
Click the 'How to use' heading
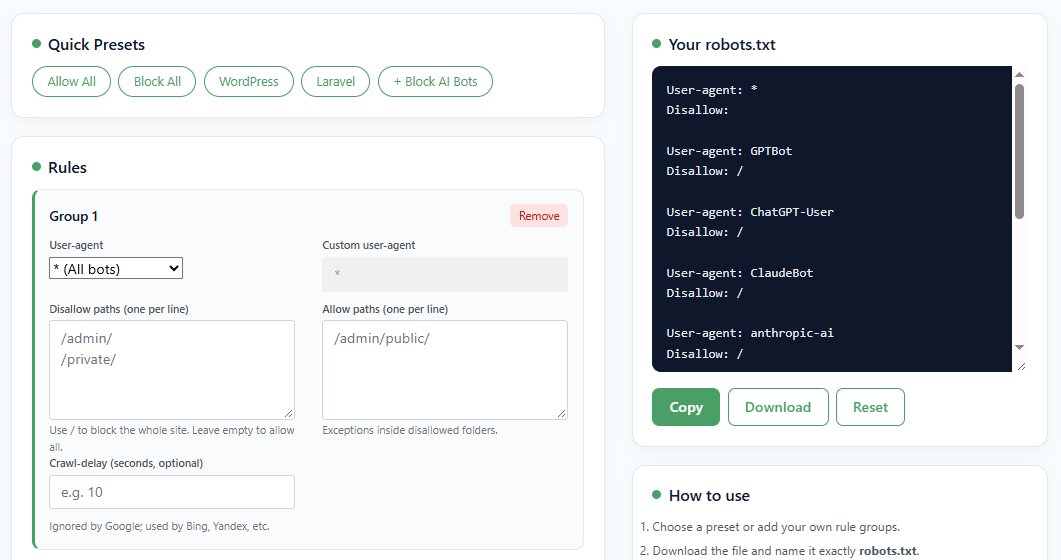coord(709,496)
